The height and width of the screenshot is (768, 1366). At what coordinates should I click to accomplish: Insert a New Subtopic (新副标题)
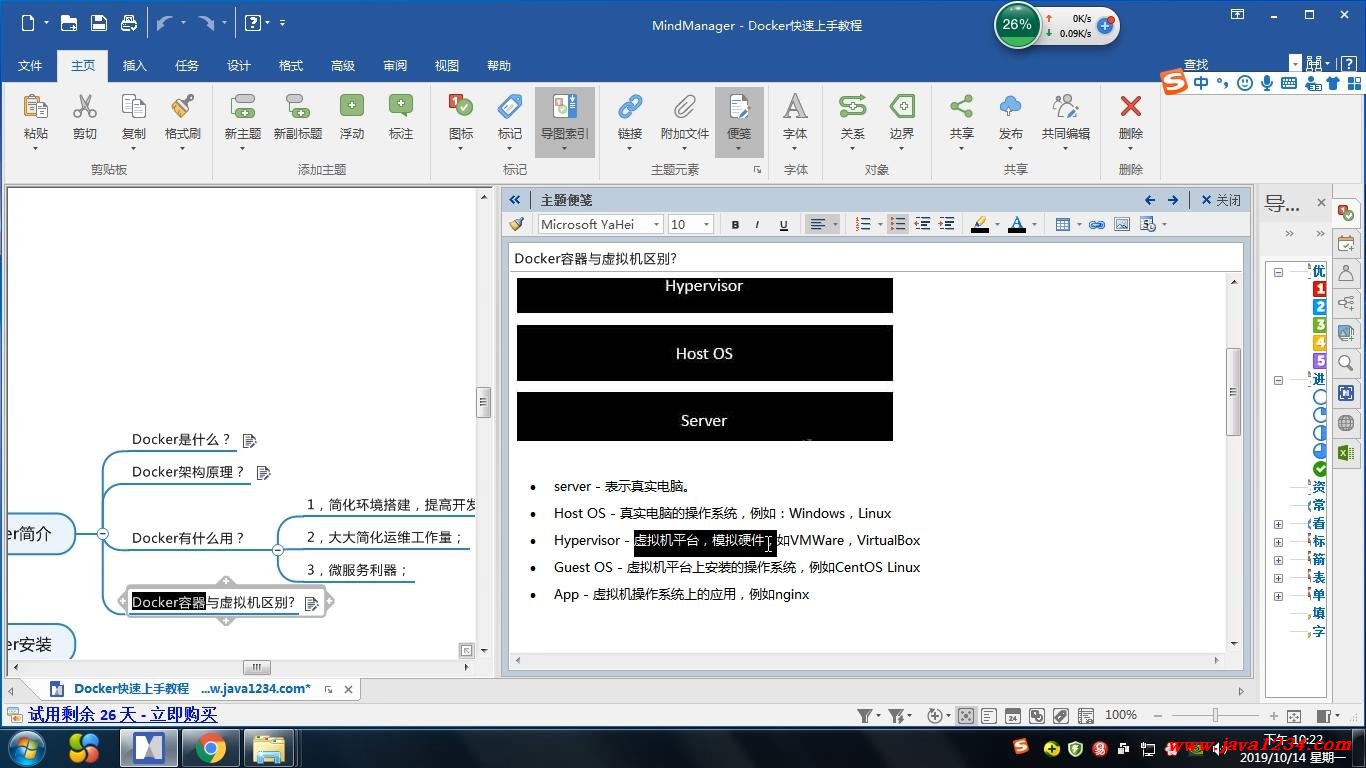[x=297, y=107]
